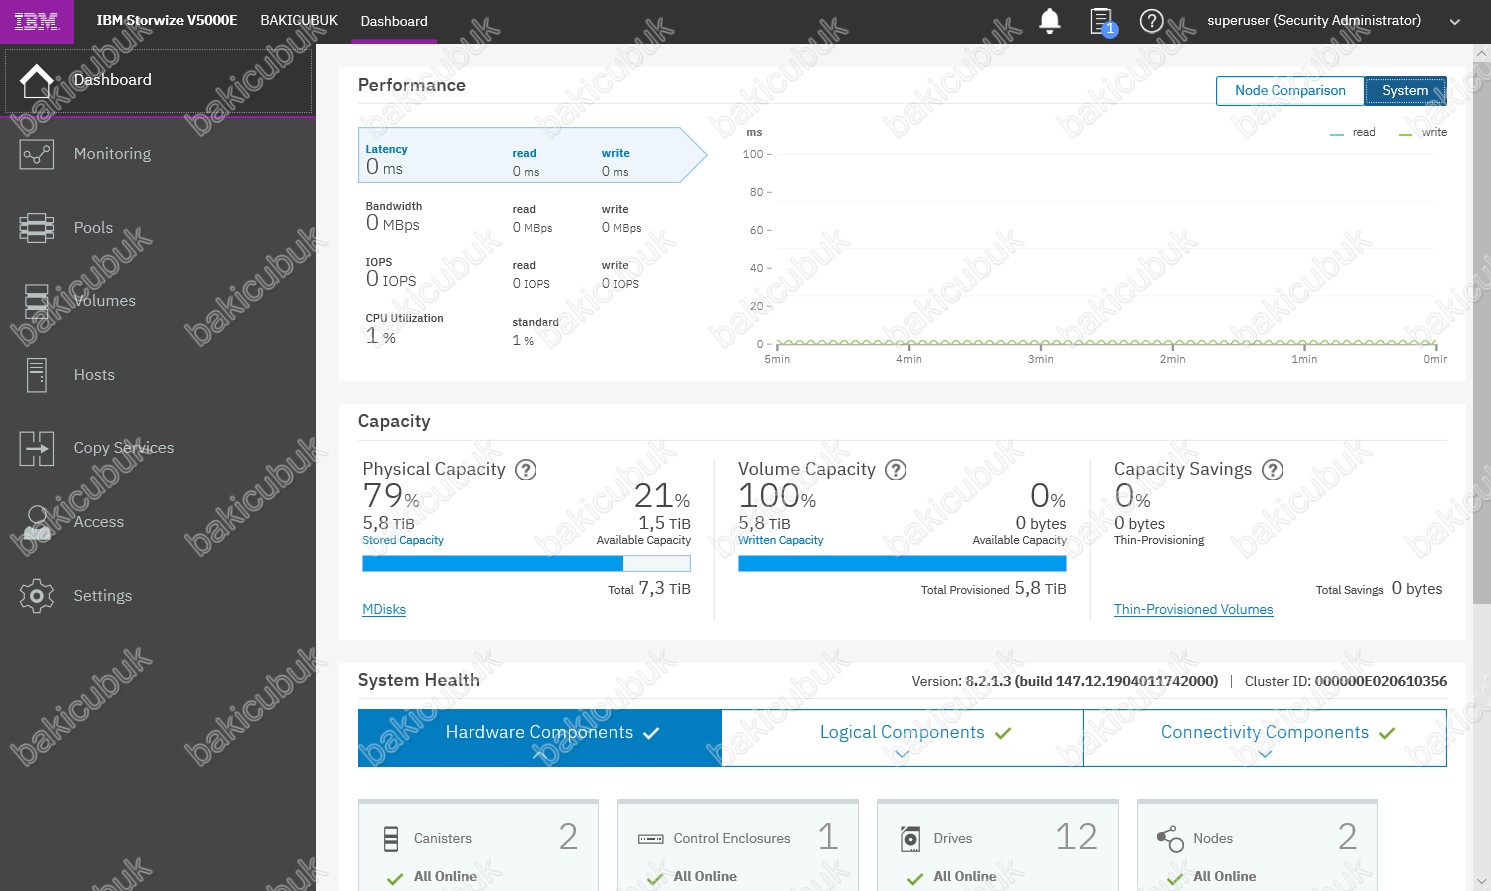Click the Monitoring sidebar icon
Viewport: 1491px width, 891px height.
tap(36, 154)
